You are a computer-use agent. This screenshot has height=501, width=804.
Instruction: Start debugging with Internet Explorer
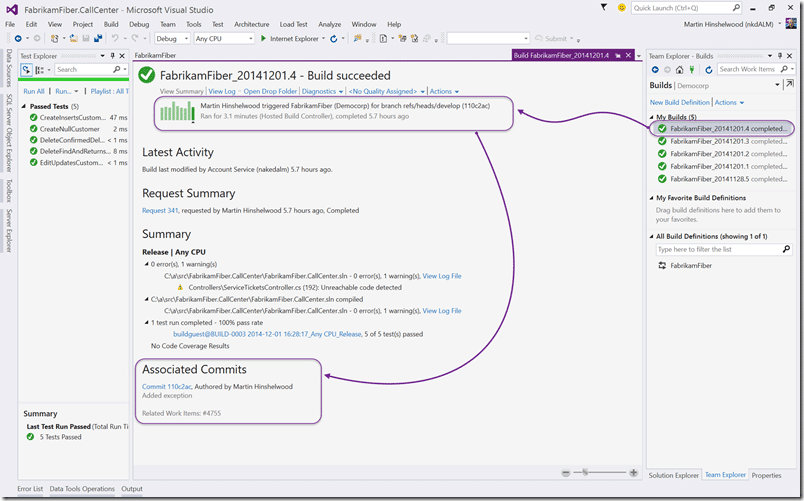(290, 38)
